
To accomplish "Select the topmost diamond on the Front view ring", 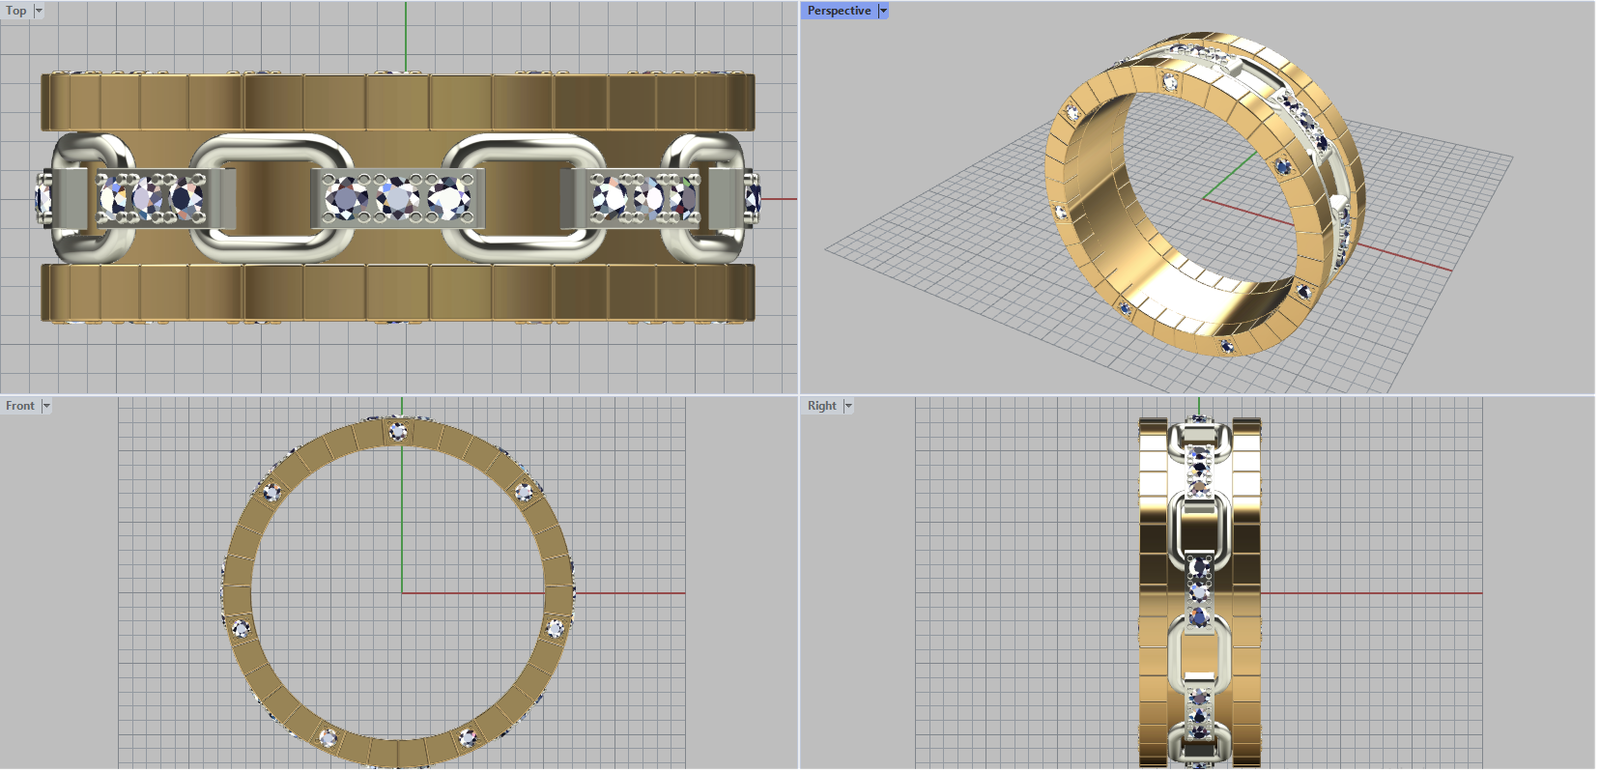I will pos(398,432).
